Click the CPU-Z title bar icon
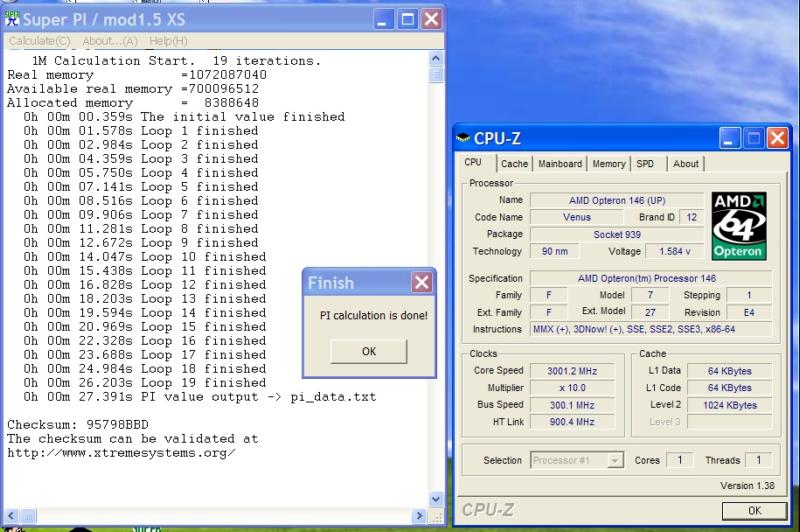 [462, 138]
